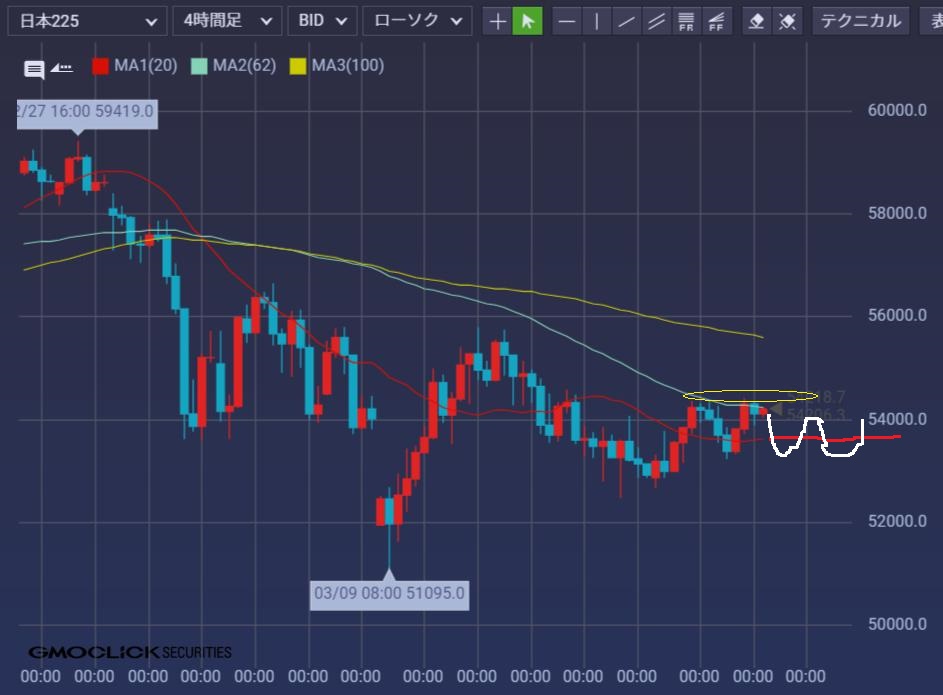
Task: Choose the Fibonacci retracement (FR) tool
Action: (x=686, y=20)
